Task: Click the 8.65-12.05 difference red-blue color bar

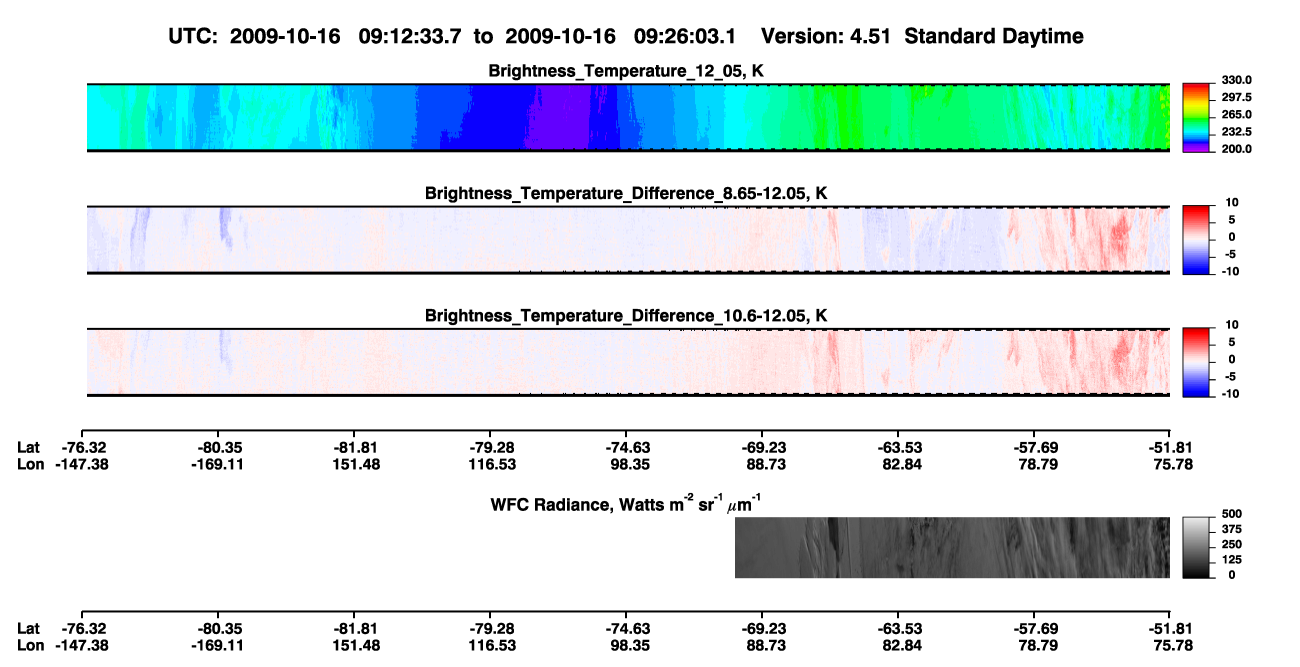Action: coord(1196,240)
